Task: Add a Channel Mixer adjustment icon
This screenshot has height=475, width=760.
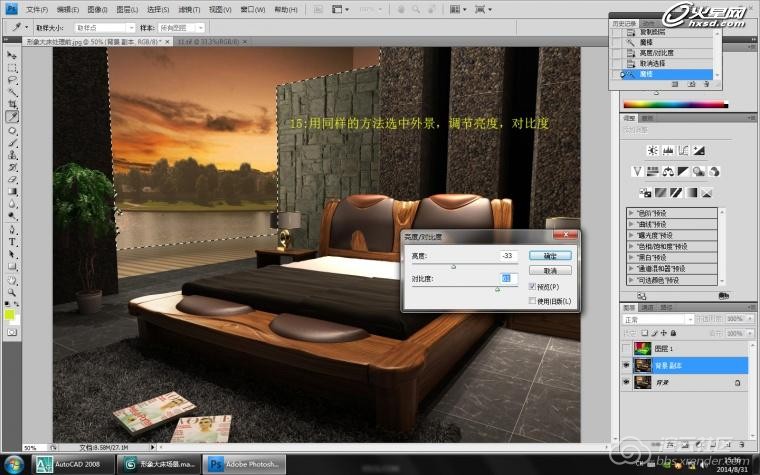Action: click(714, 171)
